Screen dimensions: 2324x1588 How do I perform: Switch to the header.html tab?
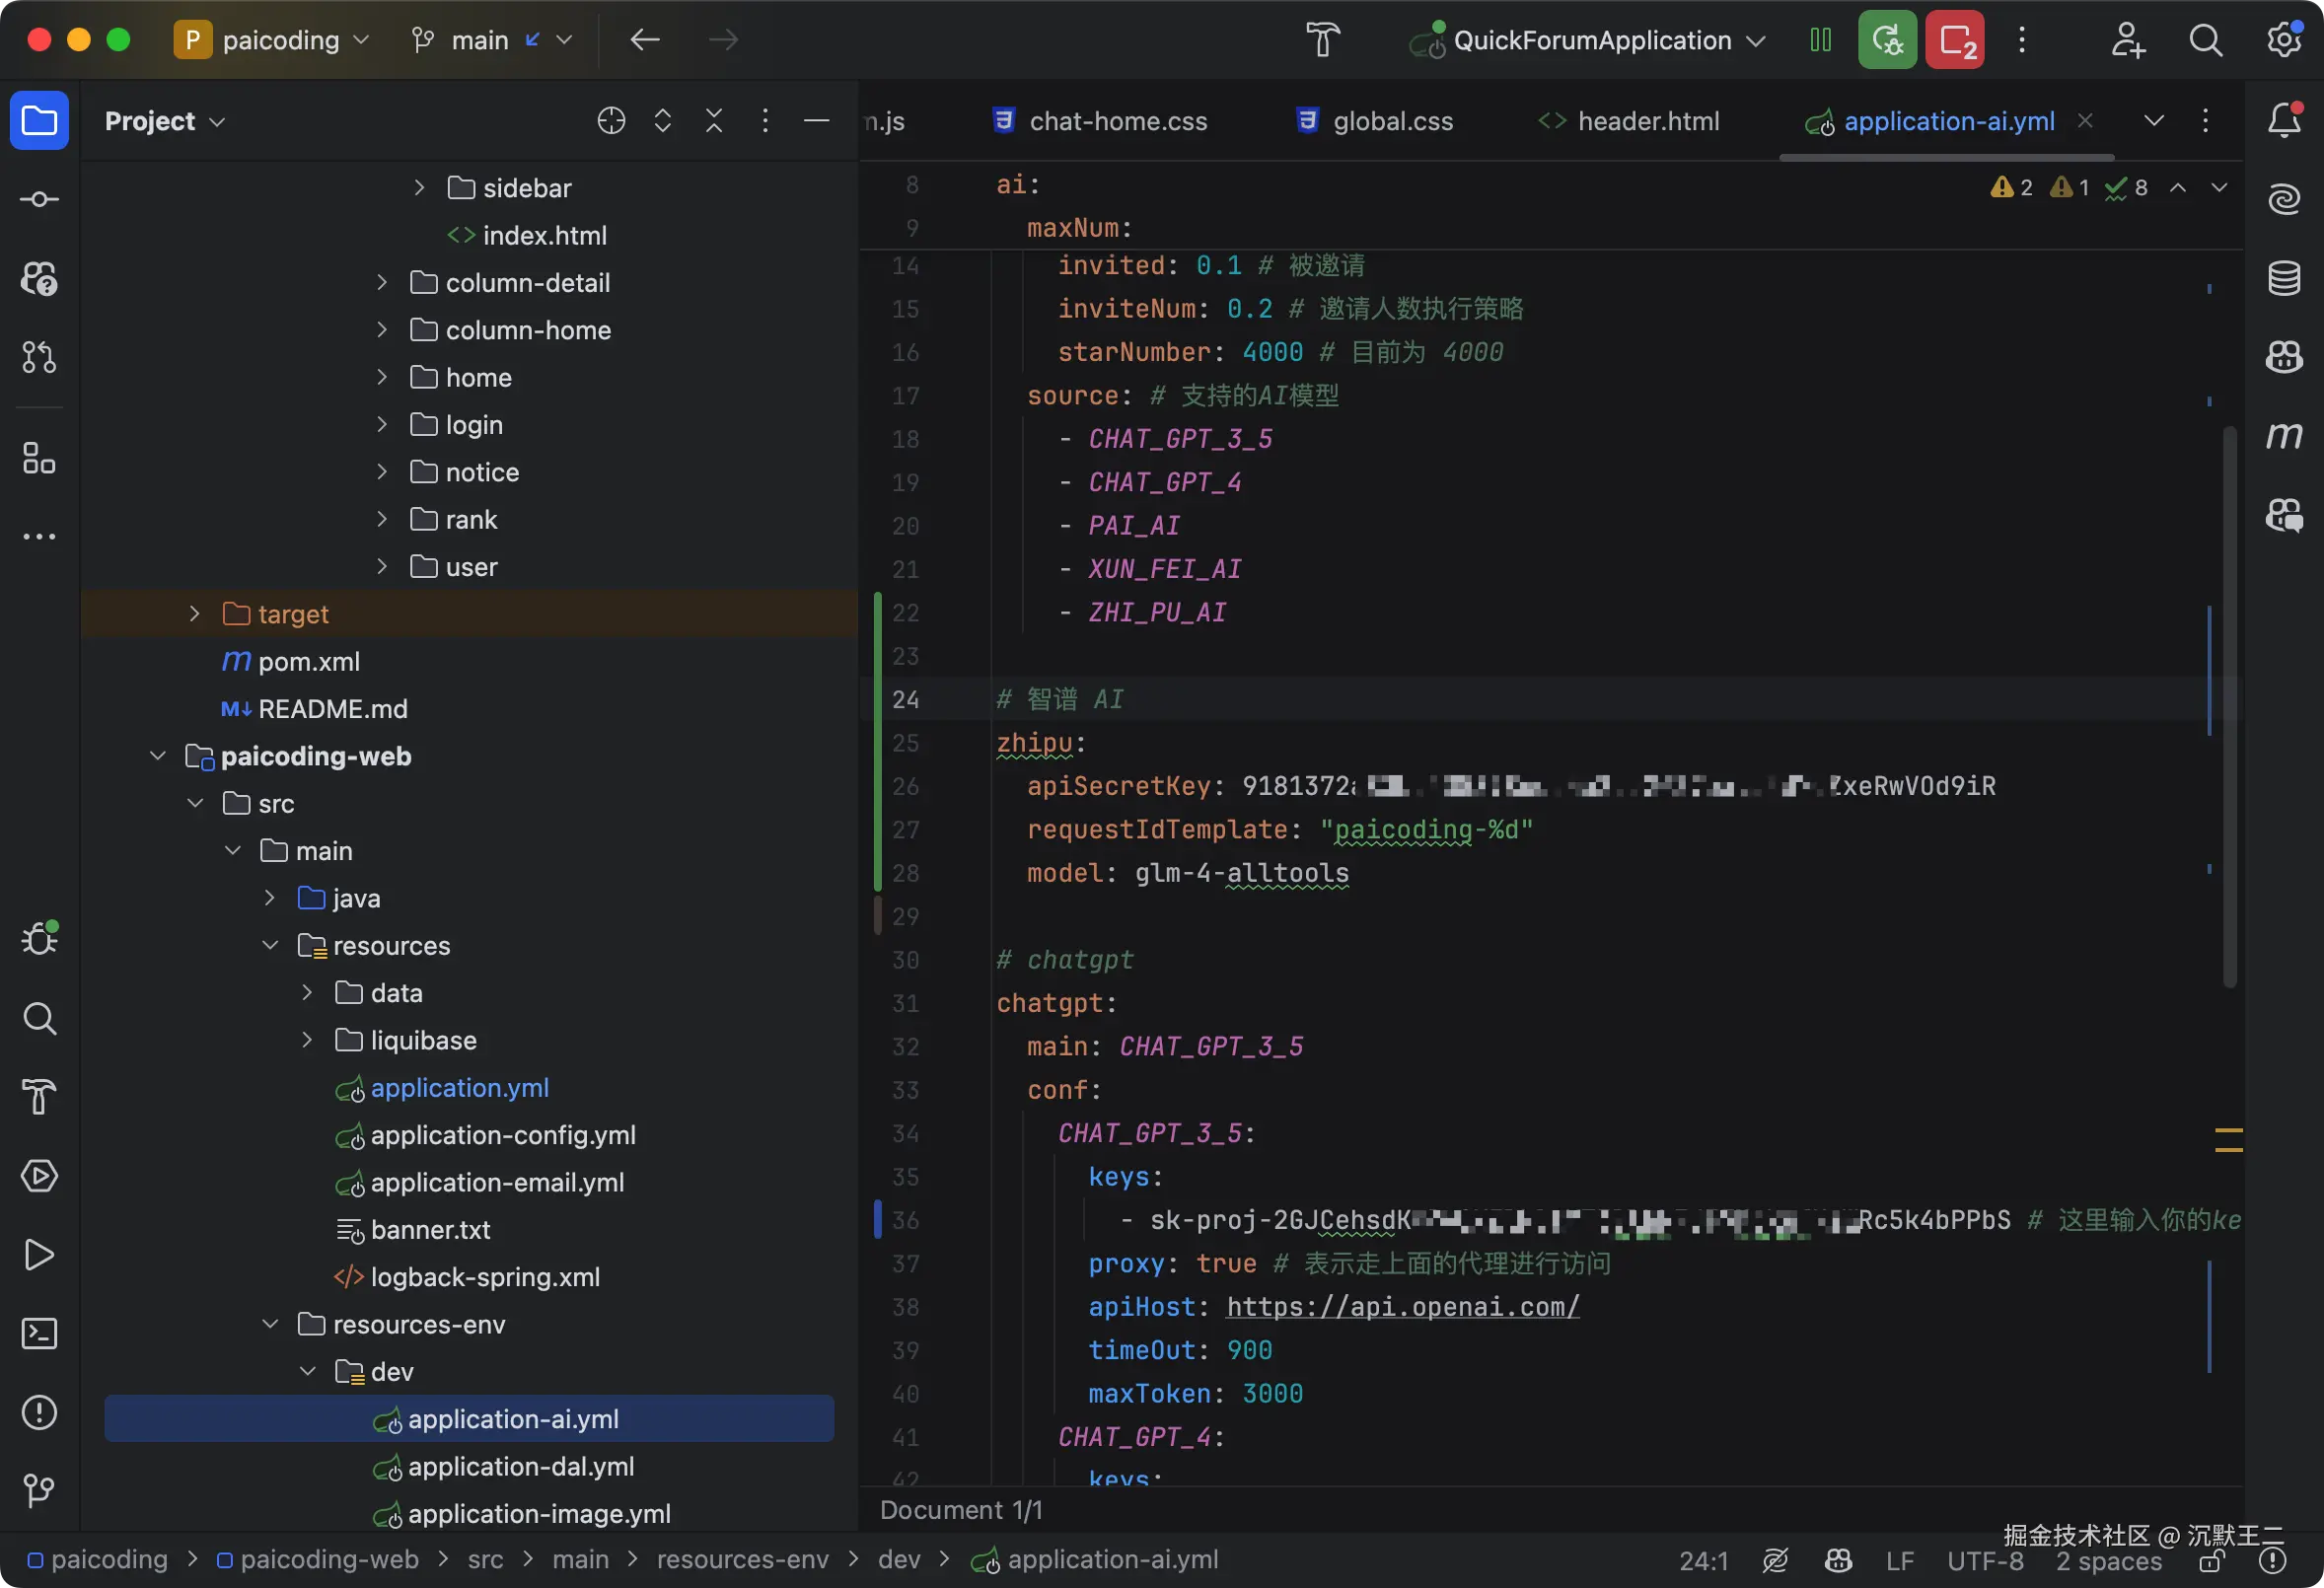coord(1647,121)
